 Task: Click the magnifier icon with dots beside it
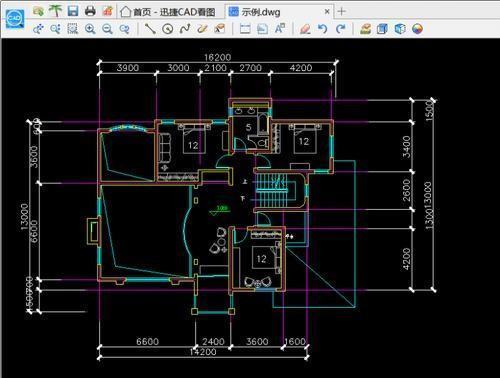point(55,29)
